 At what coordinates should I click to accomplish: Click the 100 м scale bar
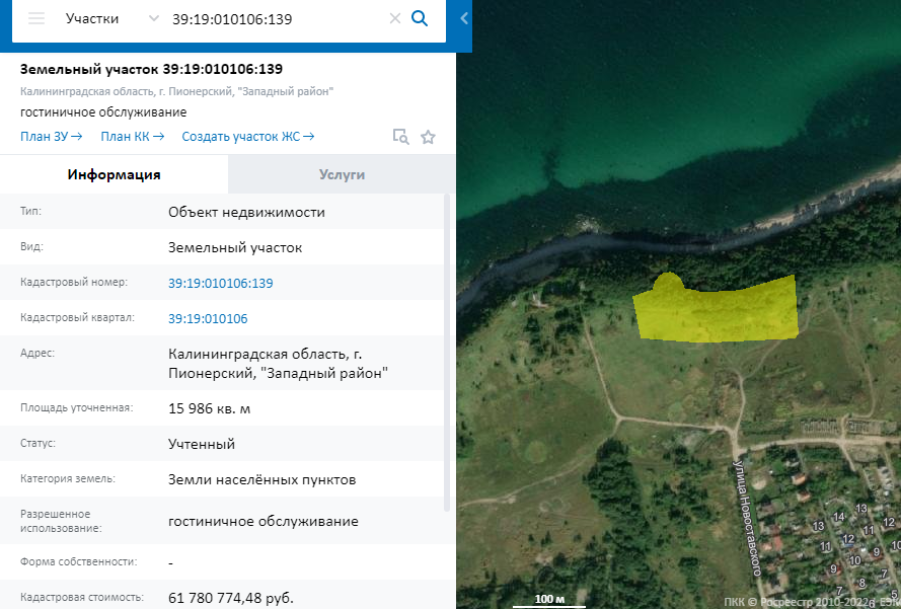pos(549,597)
